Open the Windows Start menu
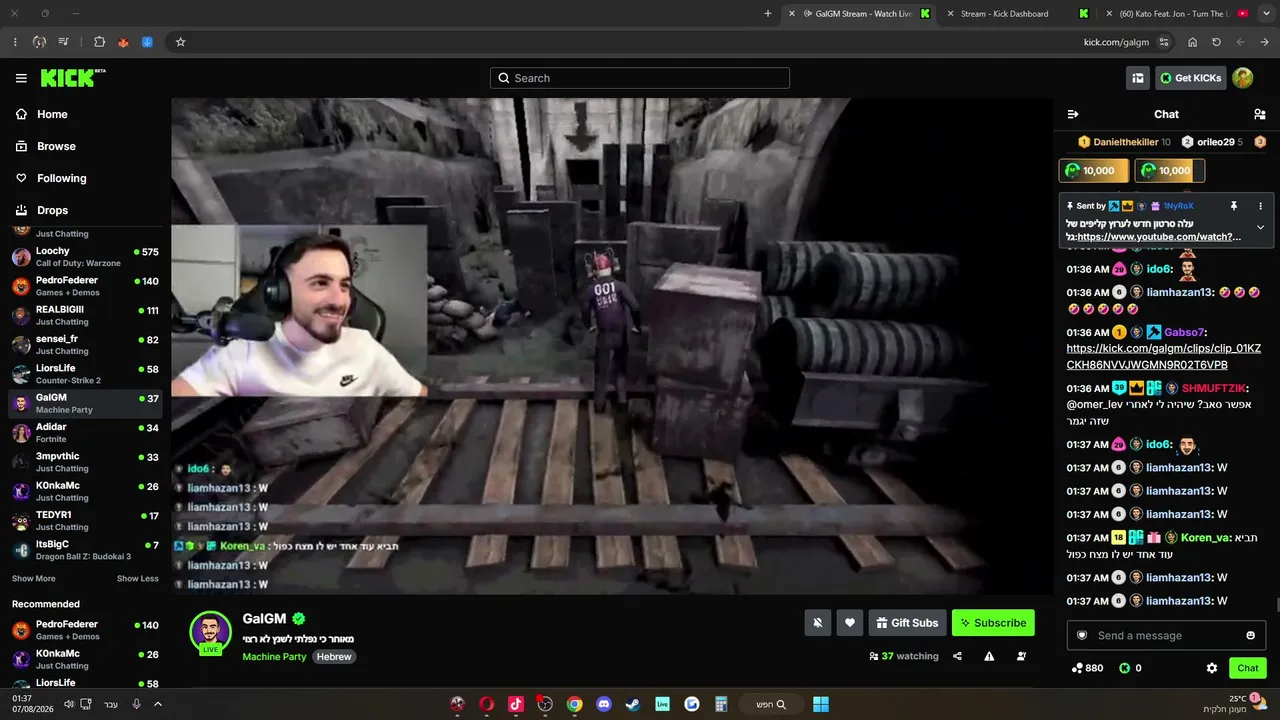Screen dimensions: 1280x720 pyautogui.click(x=821, y=704)
